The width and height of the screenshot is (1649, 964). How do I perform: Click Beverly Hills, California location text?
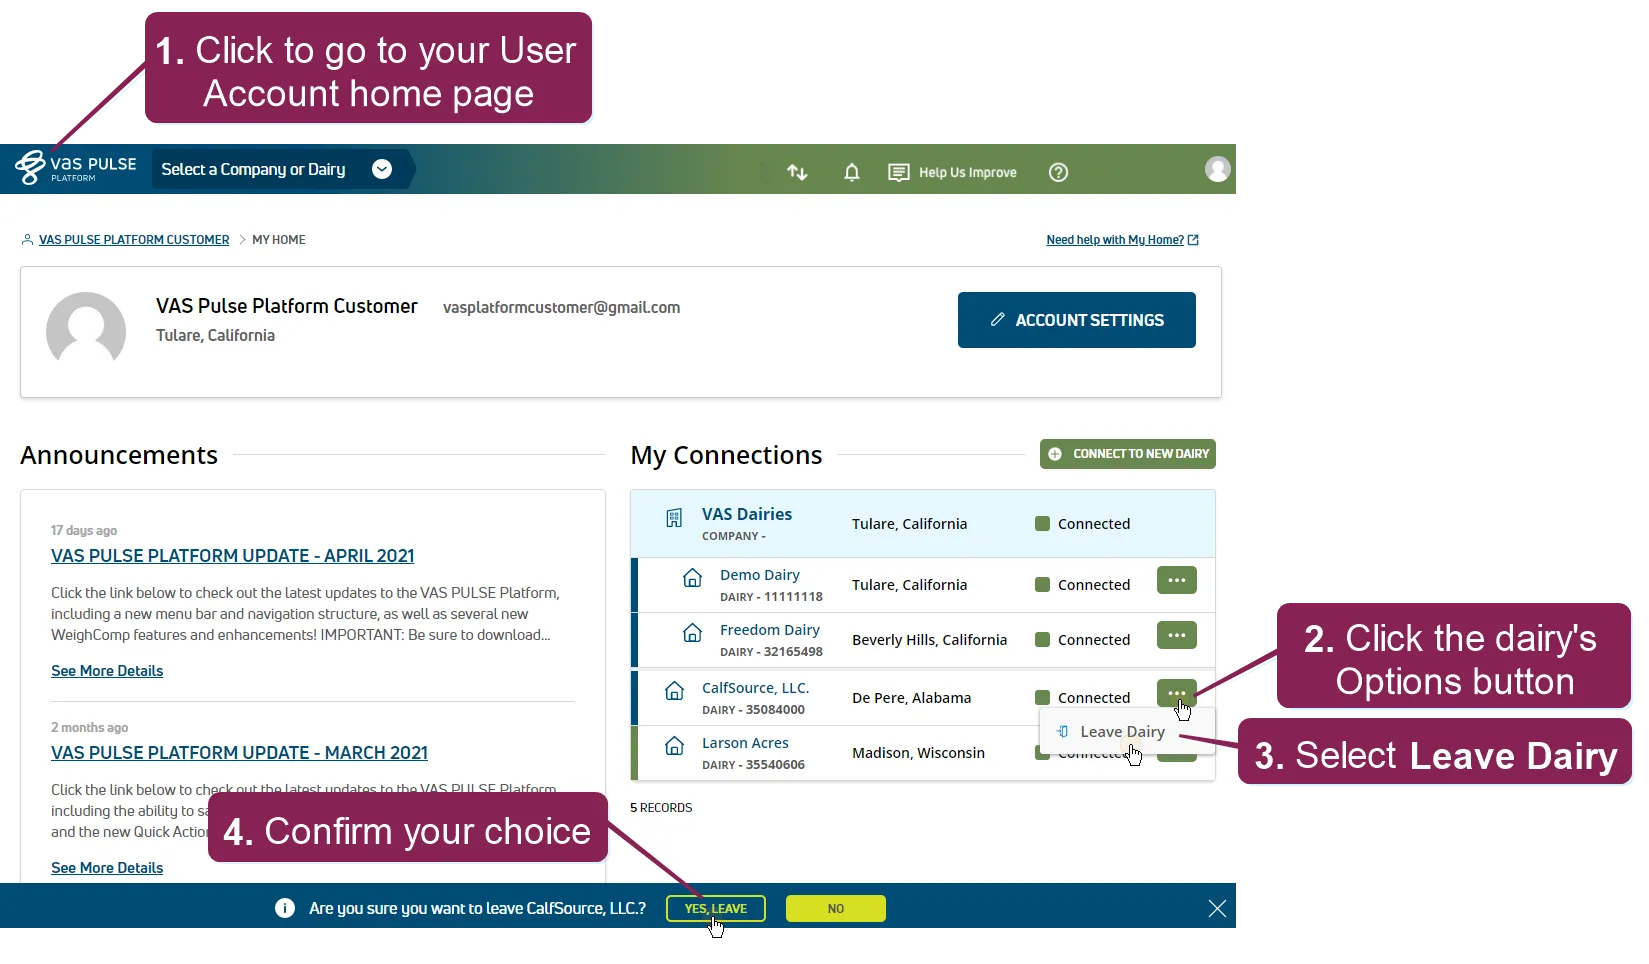929,640
